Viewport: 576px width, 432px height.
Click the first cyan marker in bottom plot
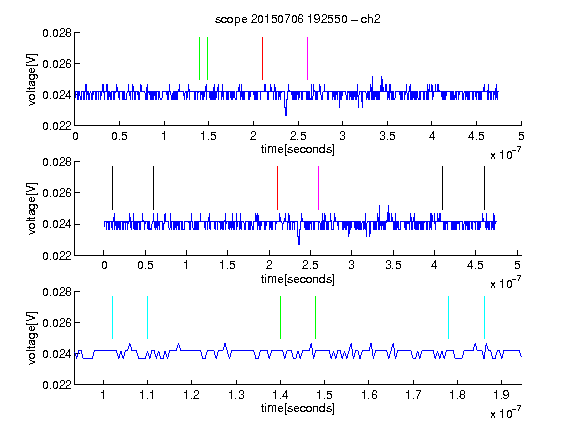point(112,317)
